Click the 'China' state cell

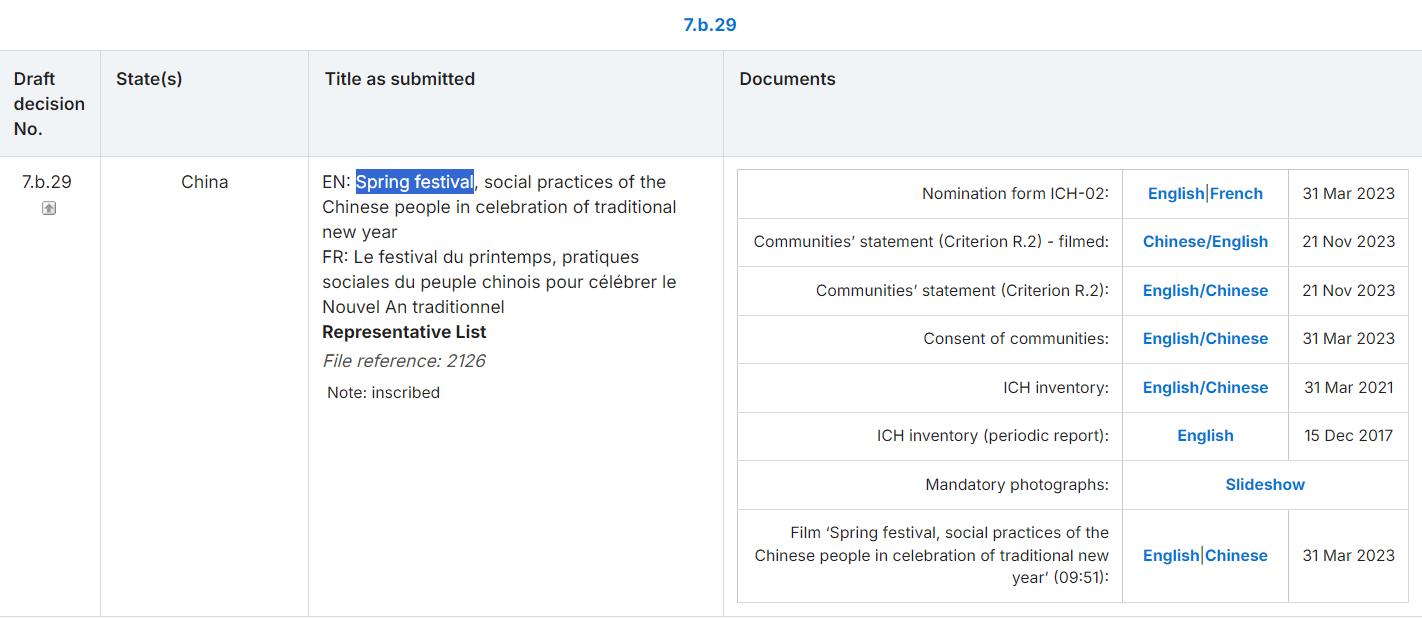[204, 182]
